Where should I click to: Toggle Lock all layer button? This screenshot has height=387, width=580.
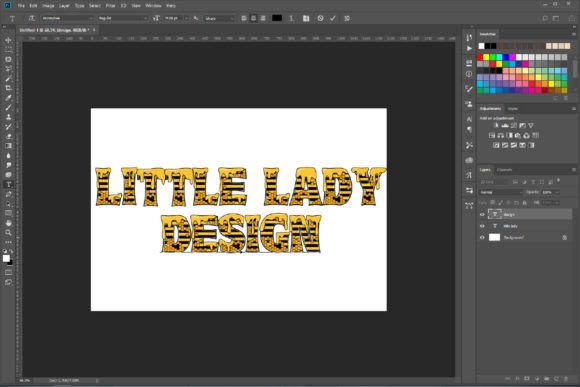coord(525,203)
